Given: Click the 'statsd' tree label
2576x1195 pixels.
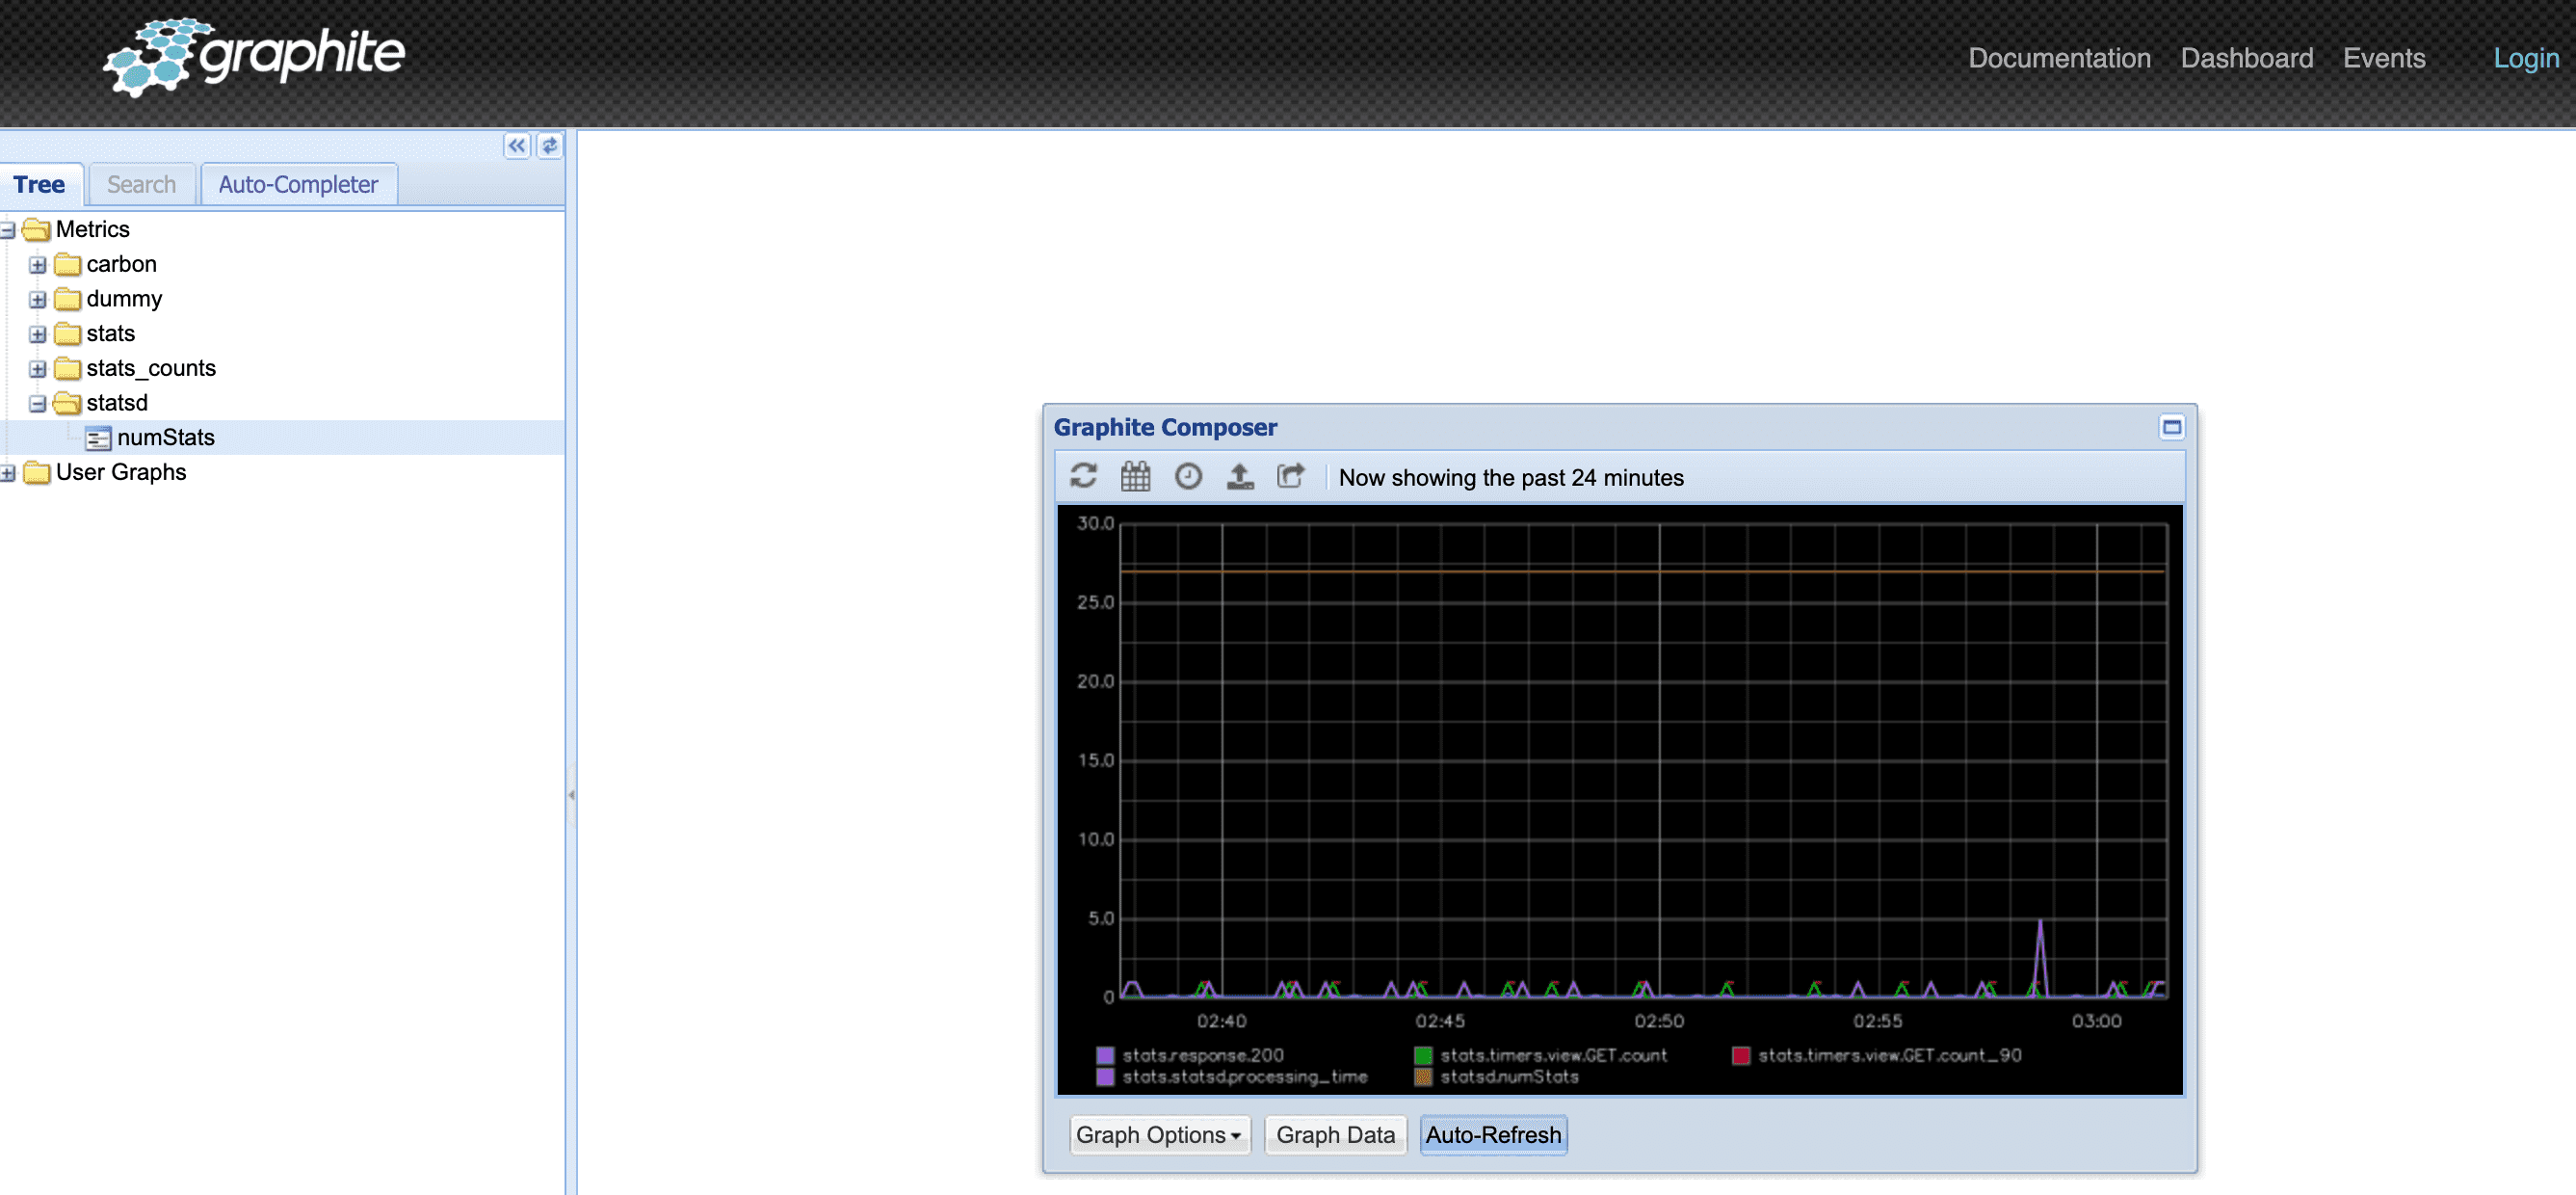Looking at the screenshot, I should 117,403.
